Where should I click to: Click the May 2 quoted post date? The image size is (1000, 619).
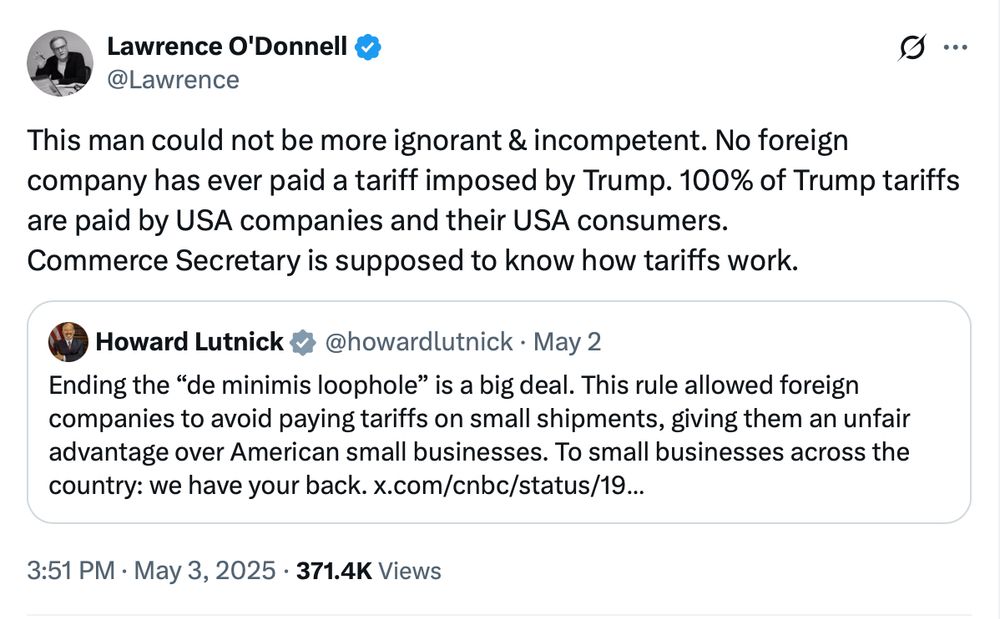point(567,342)
